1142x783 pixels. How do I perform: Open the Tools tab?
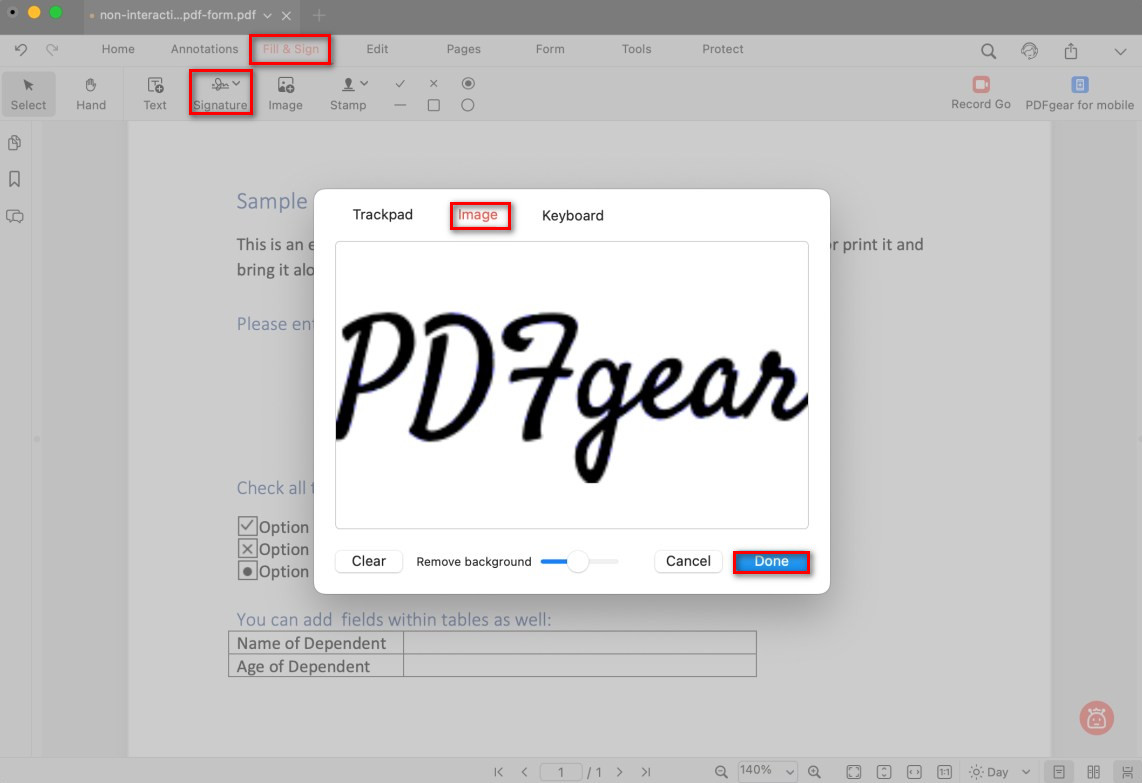637,49
